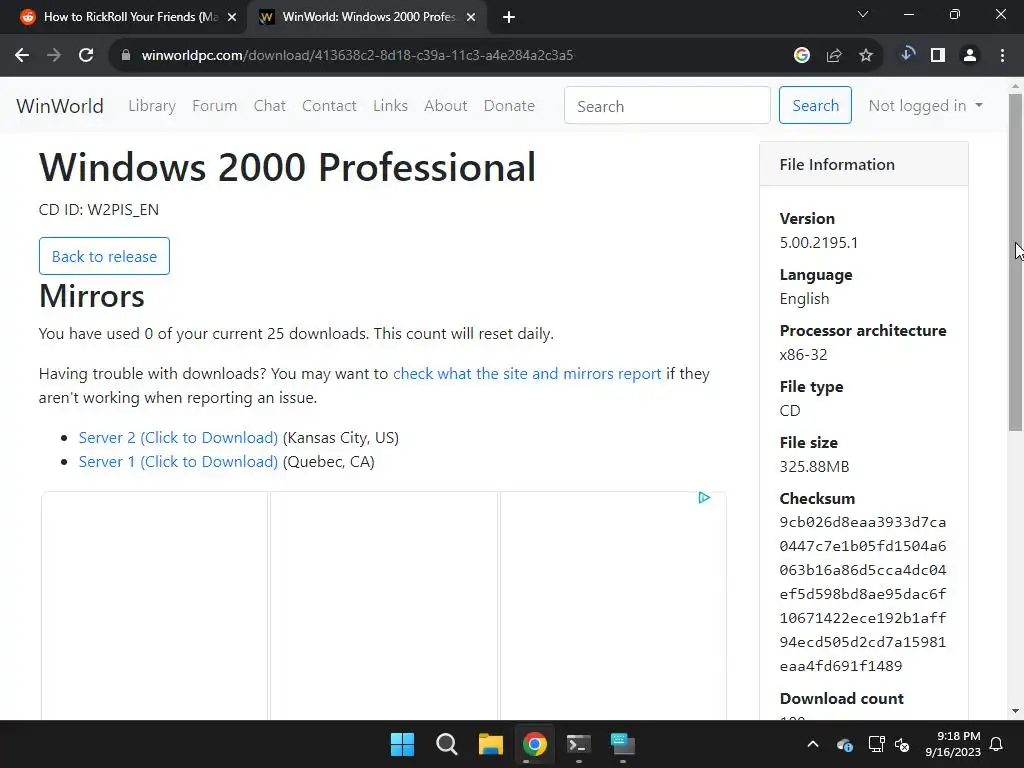Share this page using the share icon
The width and height of the screenshot is (1024, 768).
[x=834, y=56]
